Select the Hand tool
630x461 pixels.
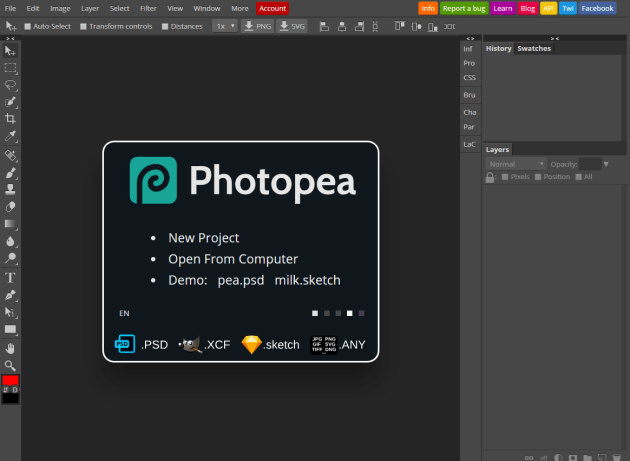(10, 347)
